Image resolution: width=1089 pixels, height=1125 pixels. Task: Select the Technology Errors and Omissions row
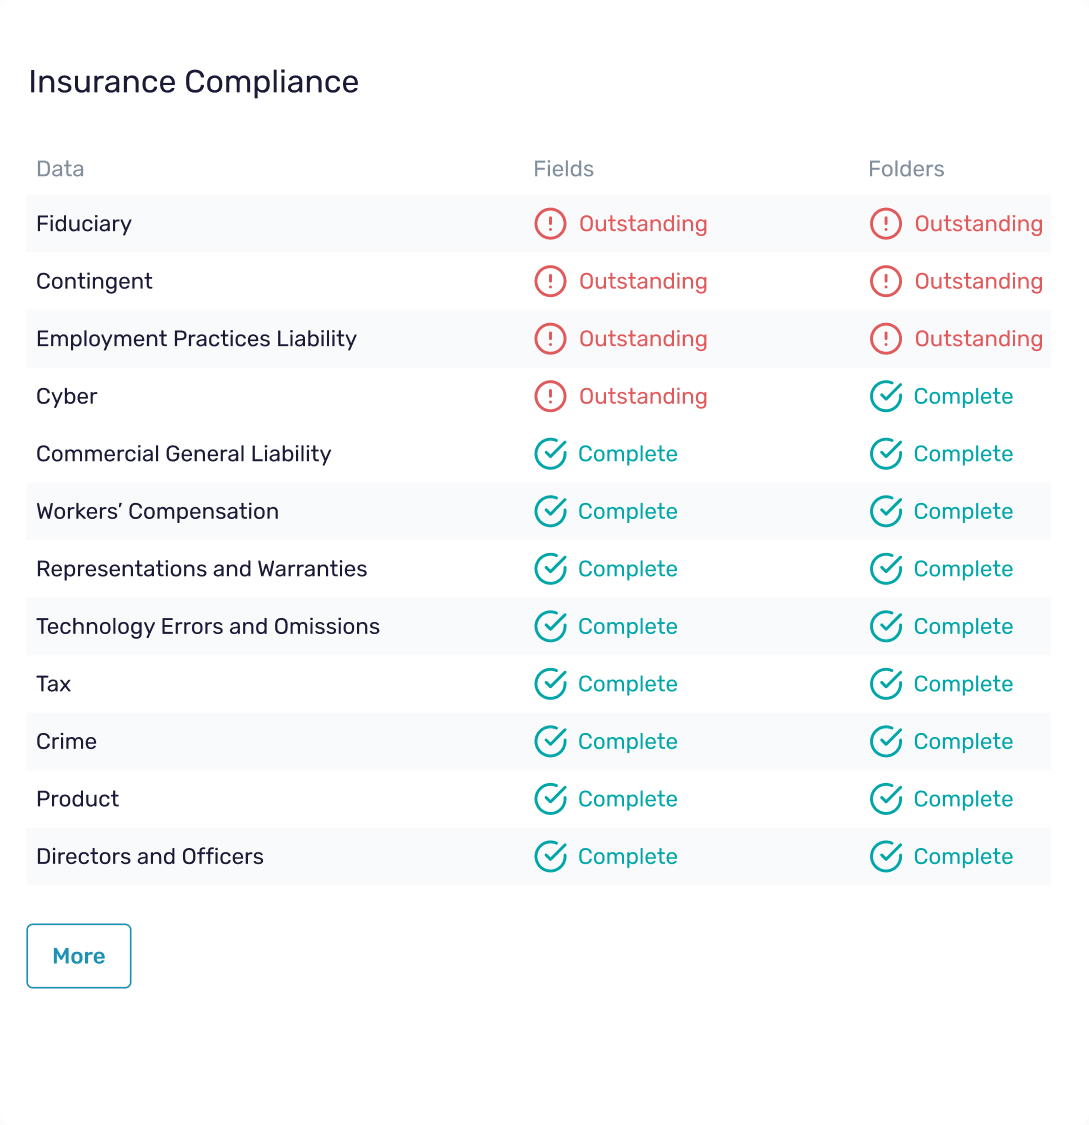pyautogui.click(x=208, y=627)
